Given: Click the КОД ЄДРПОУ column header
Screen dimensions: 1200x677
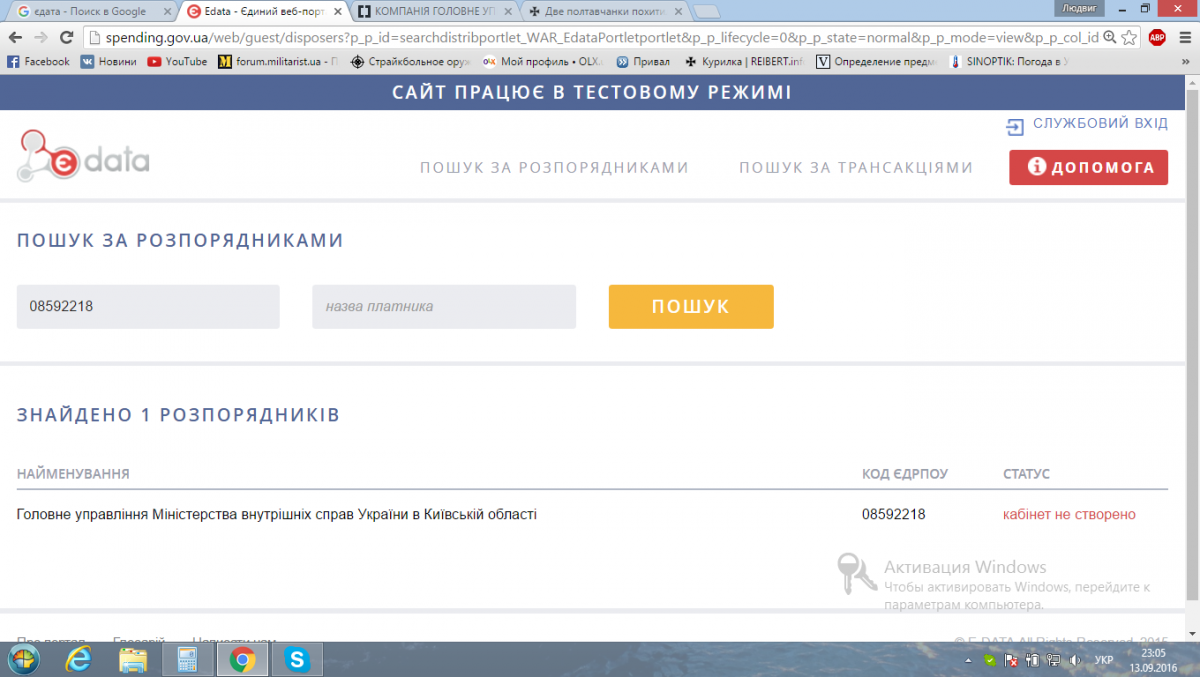Looking at the screenshot, I should pyautogui.click(x=905, y=474).
